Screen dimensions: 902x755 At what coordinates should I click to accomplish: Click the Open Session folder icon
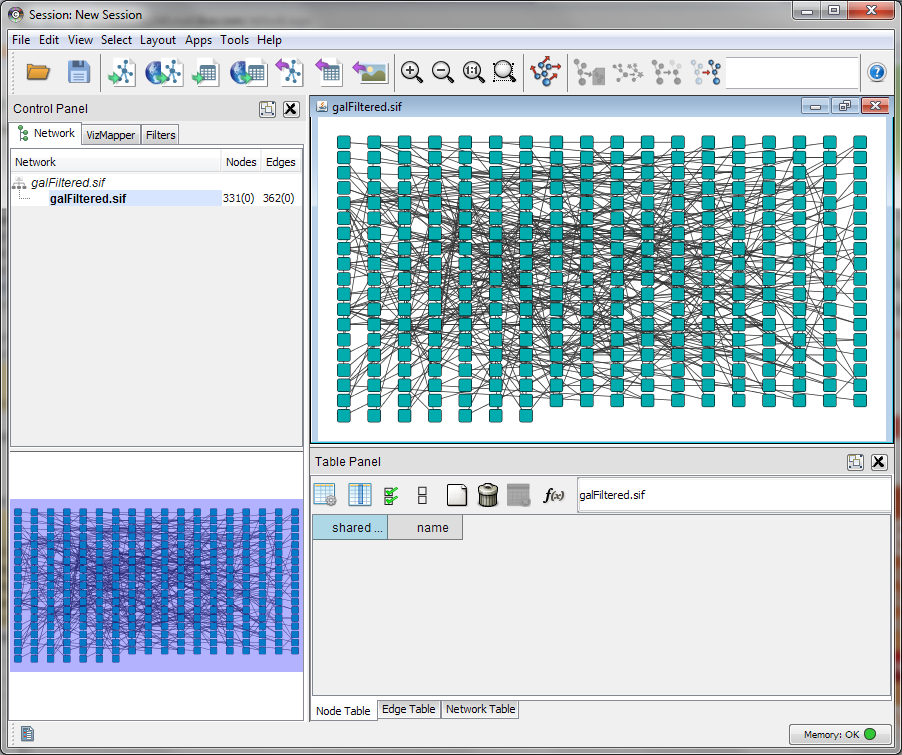pos(38,72)
